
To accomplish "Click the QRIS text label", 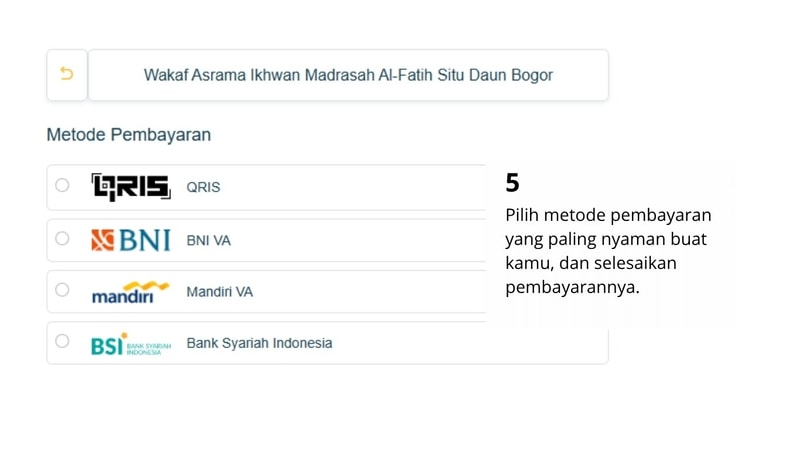I will [x=203, y=187].
